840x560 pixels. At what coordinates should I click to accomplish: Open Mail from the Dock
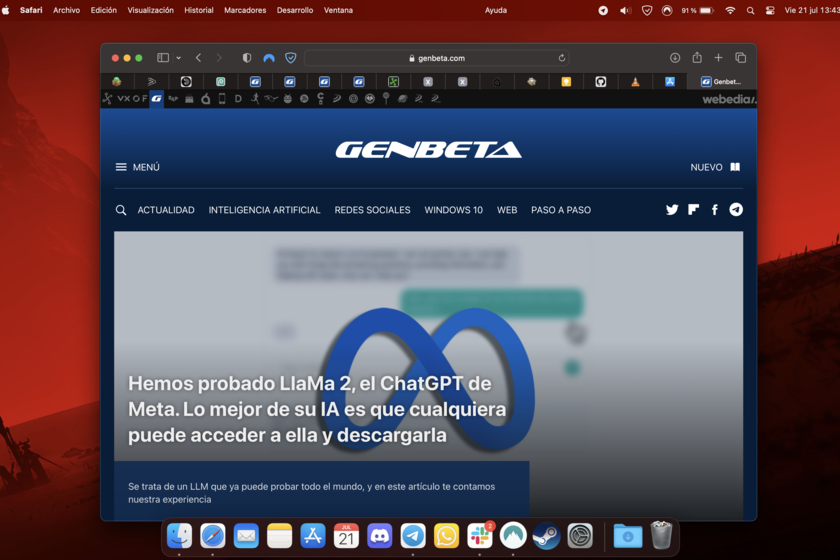[246, 536]
